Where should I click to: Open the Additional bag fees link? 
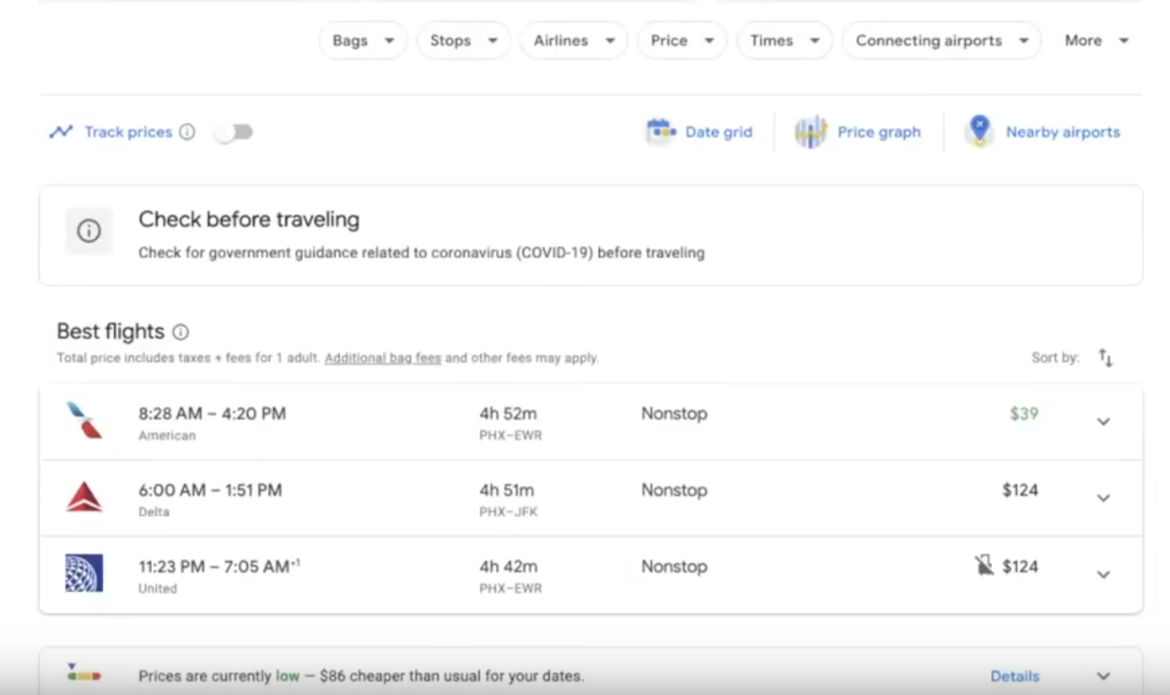pos(382,357)
